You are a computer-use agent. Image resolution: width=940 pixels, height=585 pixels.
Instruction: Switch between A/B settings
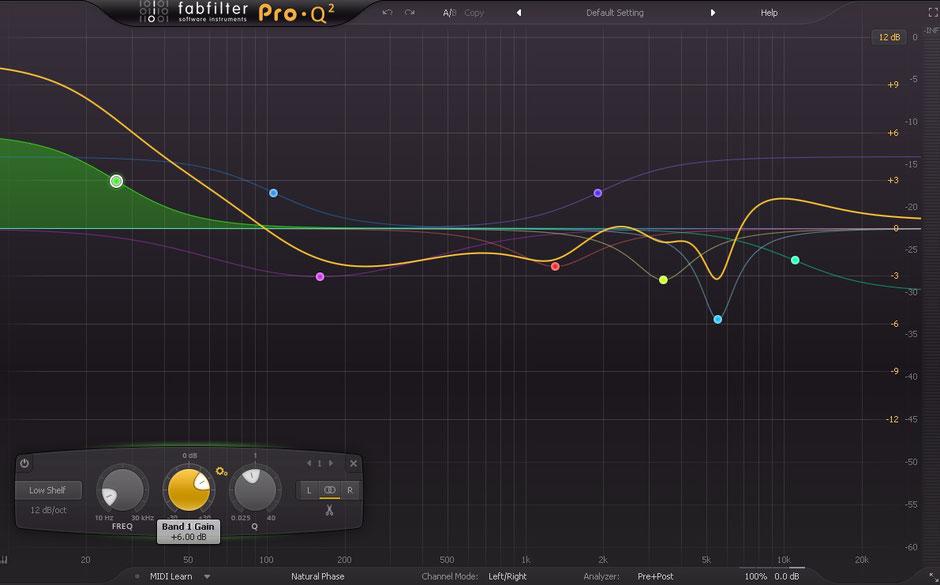point(448,12)
